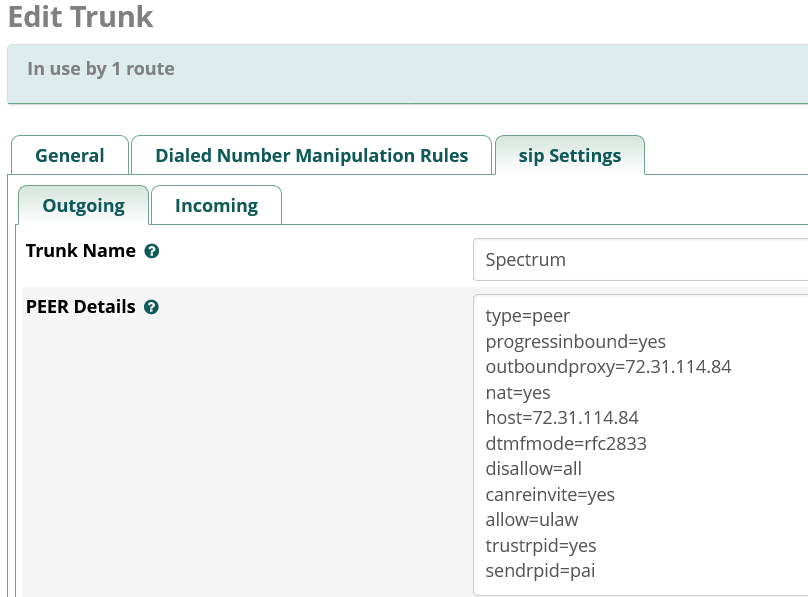Place cursor on the type=peer line

pos(528,316)
